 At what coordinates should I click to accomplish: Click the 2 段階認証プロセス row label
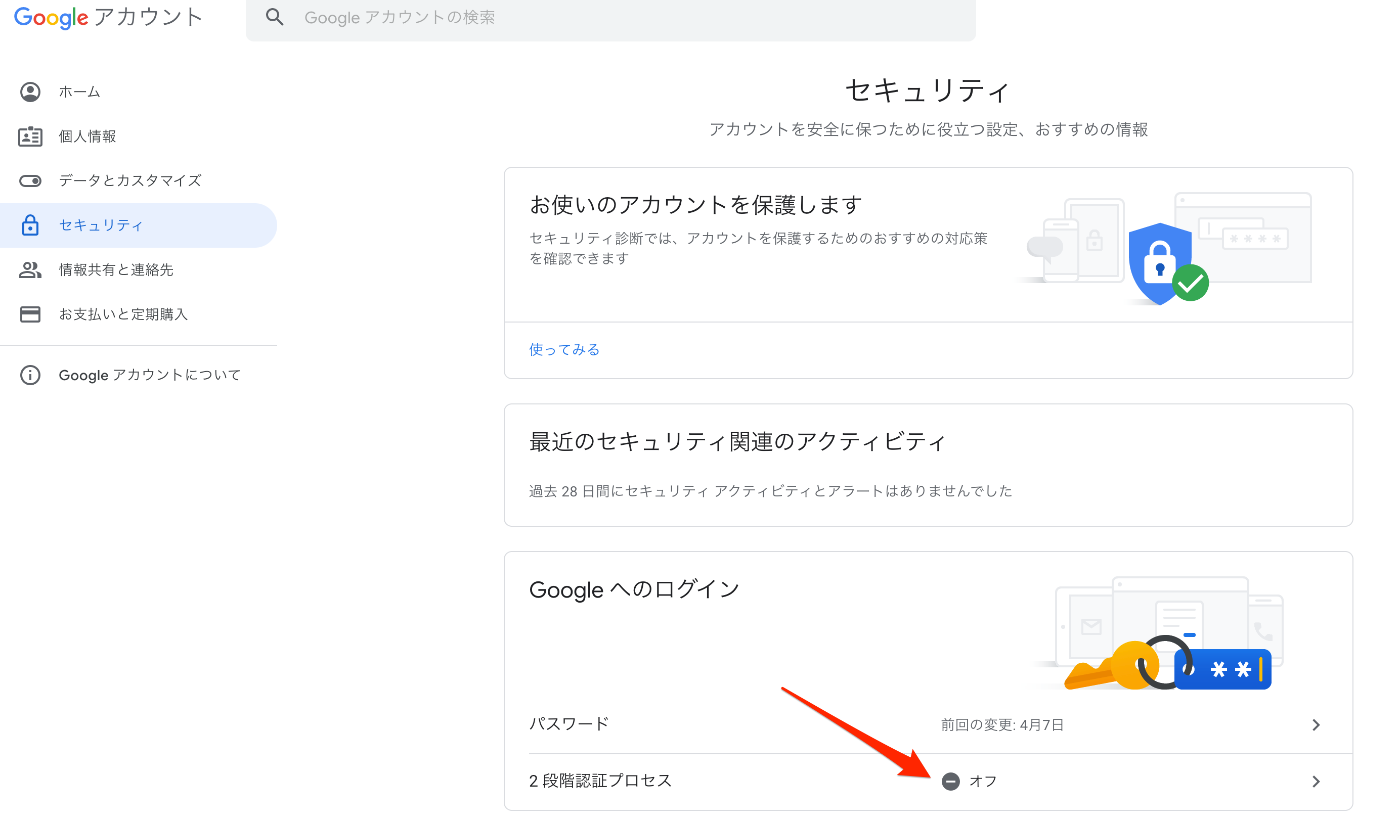coord(600,781)
